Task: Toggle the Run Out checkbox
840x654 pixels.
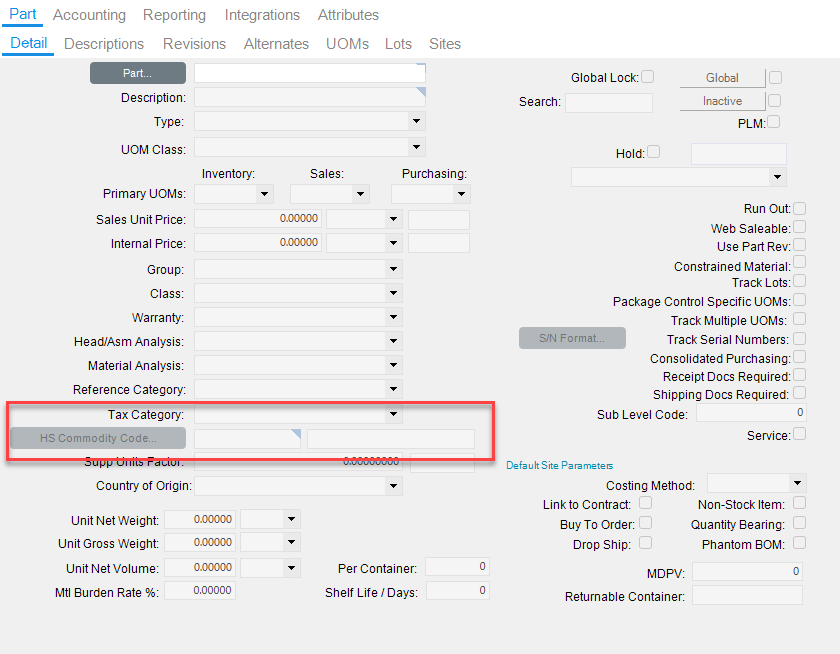Action: tap(799, 208)
